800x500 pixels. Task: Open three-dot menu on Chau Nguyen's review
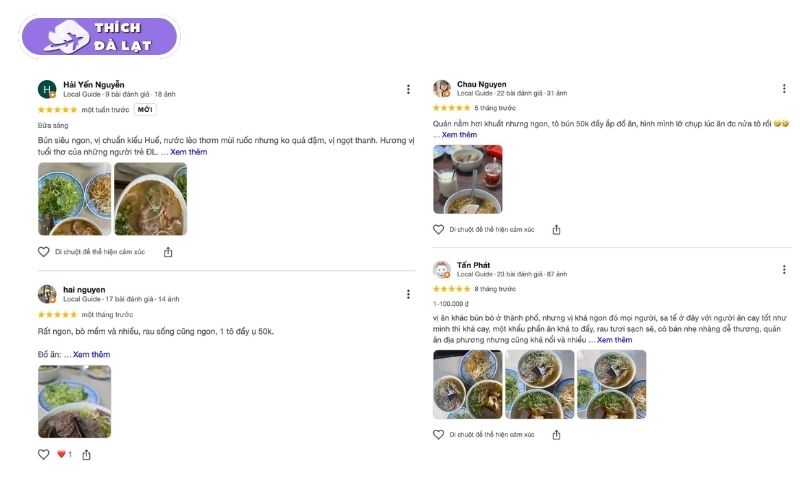click(x=782, y=88)
